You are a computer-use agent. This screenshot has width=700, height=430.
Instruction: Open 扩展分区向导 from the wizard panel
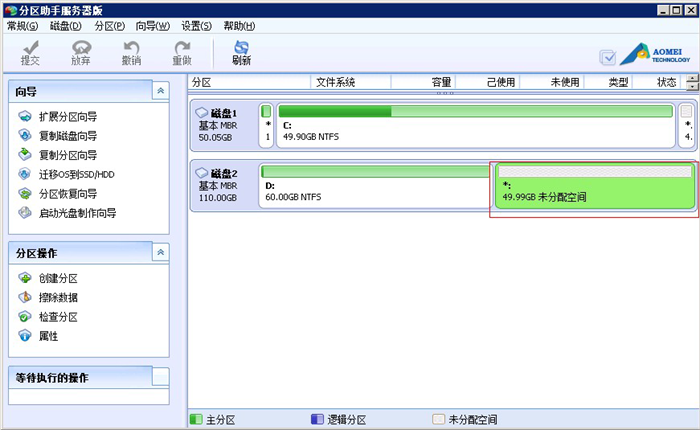point(68,117)
